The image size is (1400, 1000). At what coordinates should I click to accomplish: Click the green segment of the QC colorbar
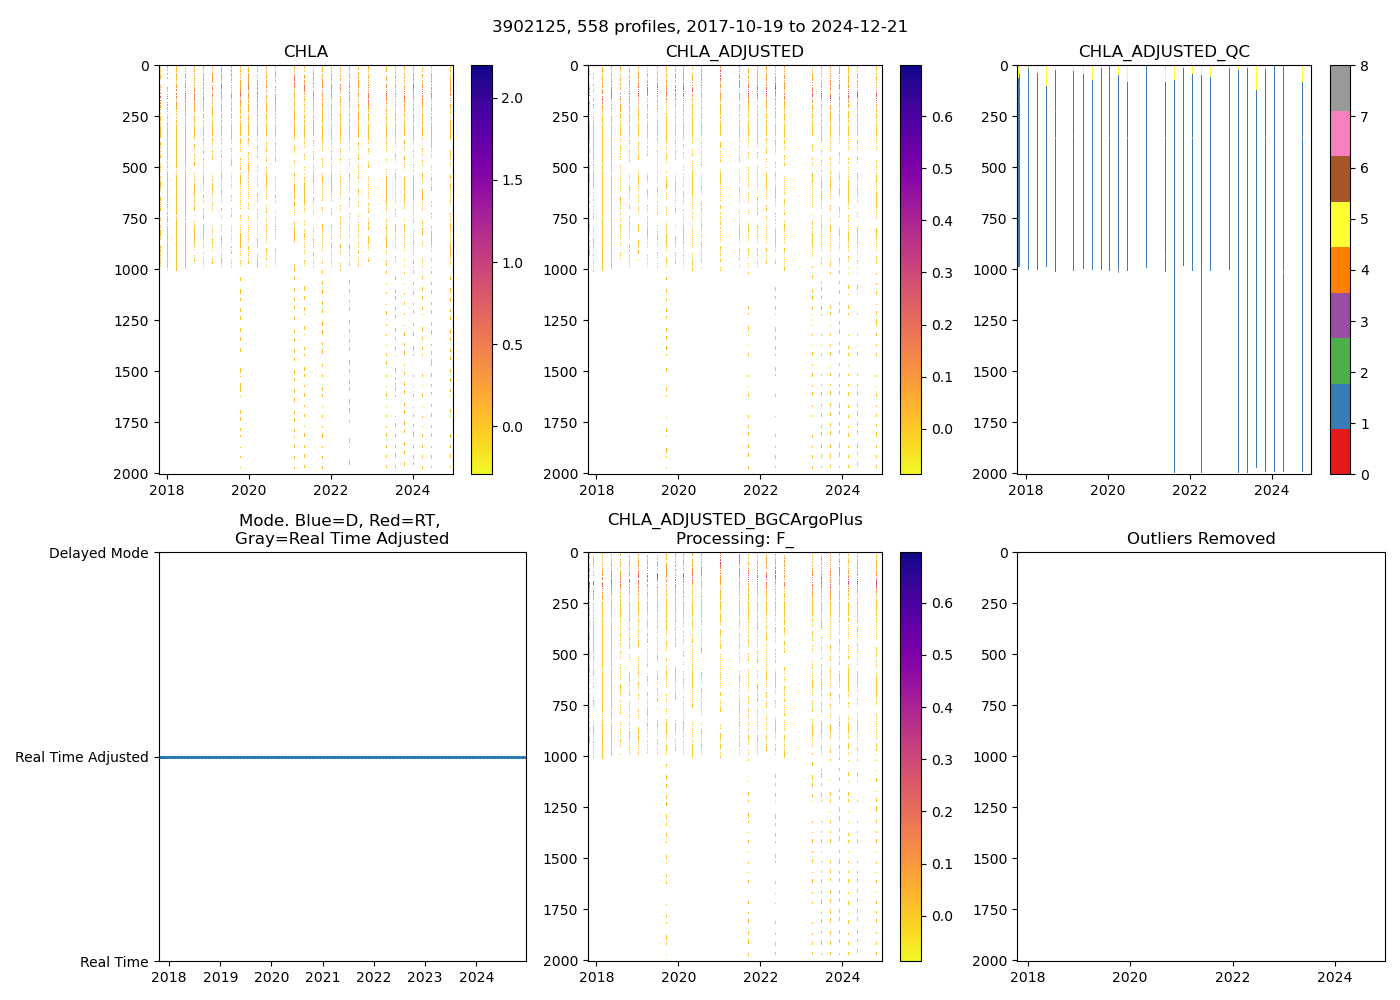1340,361
